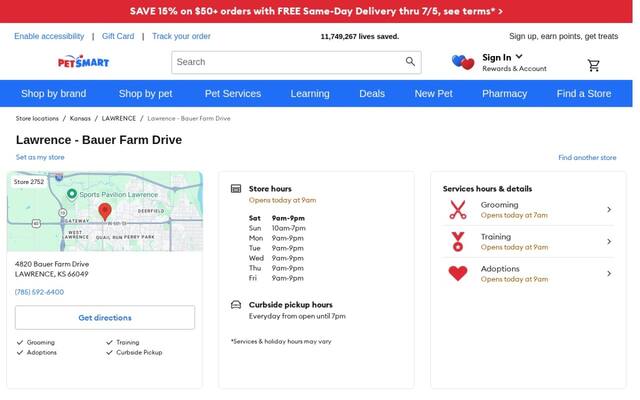Image resolution: width=640 pixels, height=400 pixels.
Task: Click the Training medal icon
Action: (458, 242)
